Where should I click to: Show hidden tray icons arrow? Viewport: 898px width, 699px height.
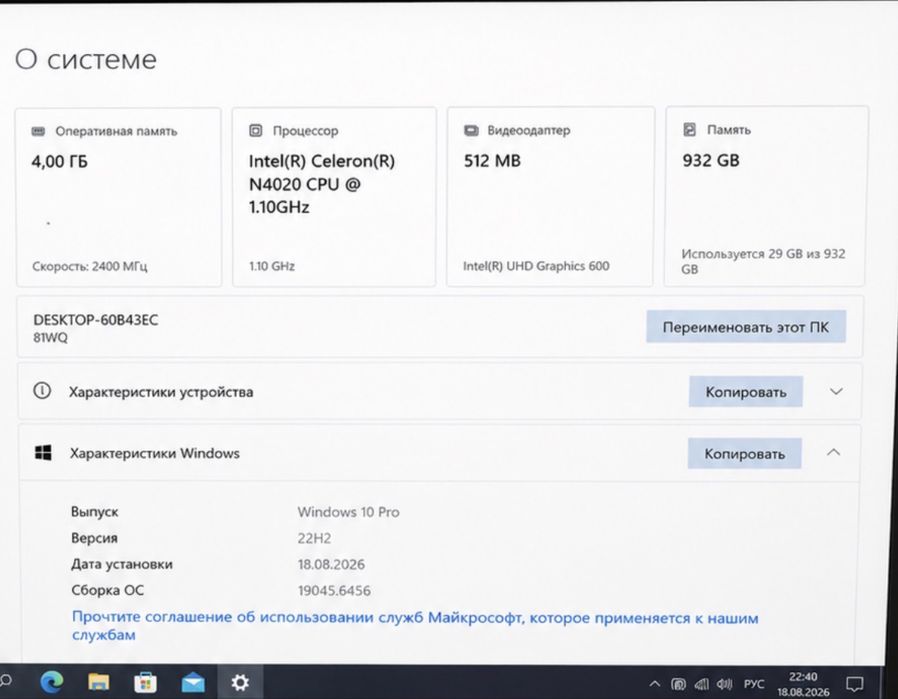655,684
